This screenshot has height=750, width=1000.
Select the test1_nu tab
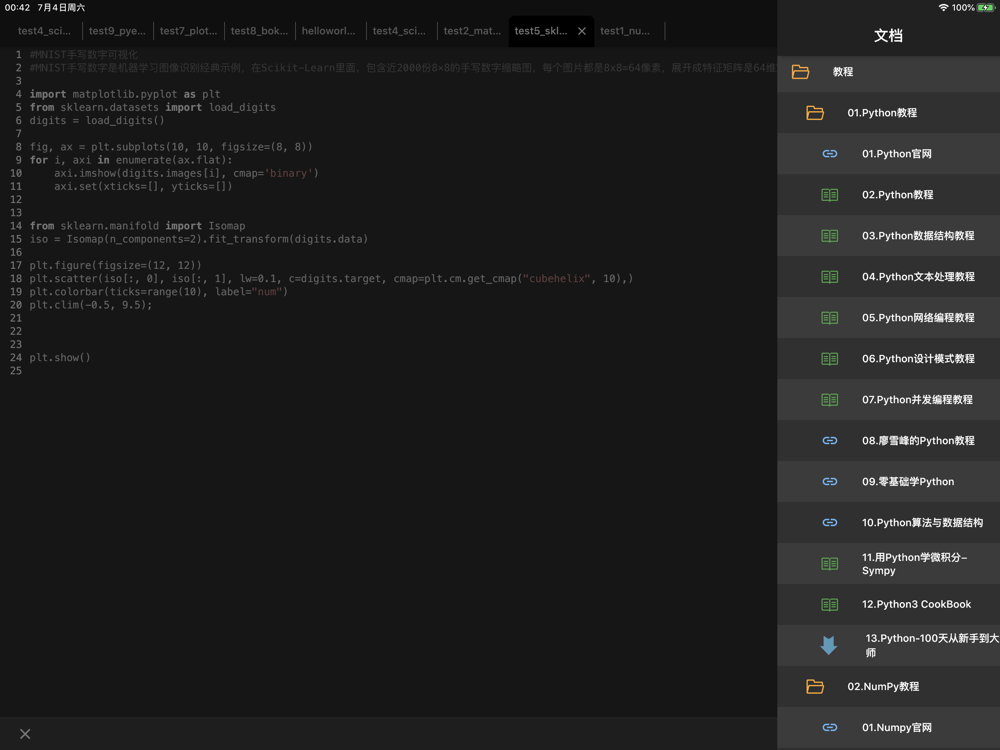point(625,31)
